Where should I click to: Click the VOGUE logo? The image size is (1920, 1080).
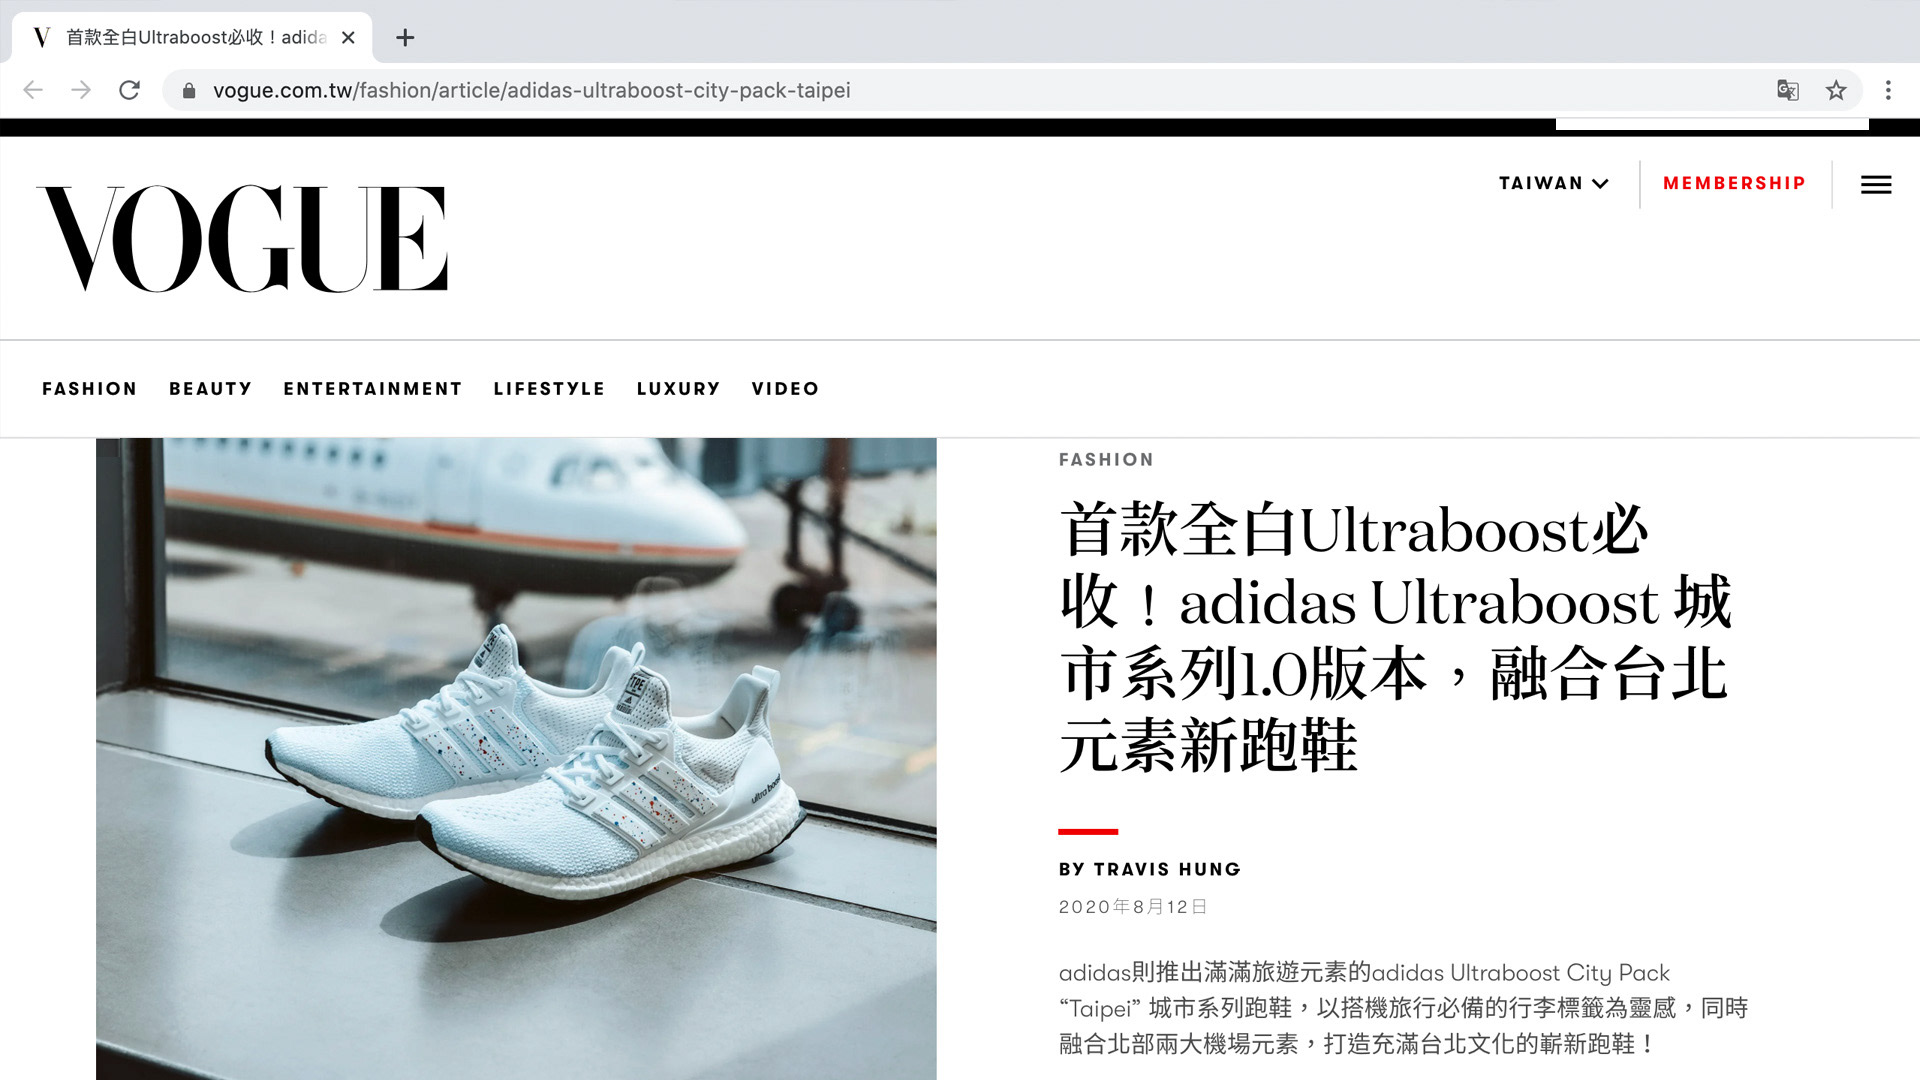[242, 238]
